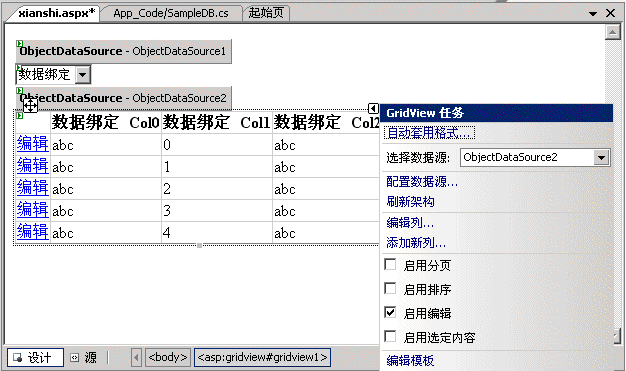Select the <asp:gridview#gridview1> tag

pos(262,357)
